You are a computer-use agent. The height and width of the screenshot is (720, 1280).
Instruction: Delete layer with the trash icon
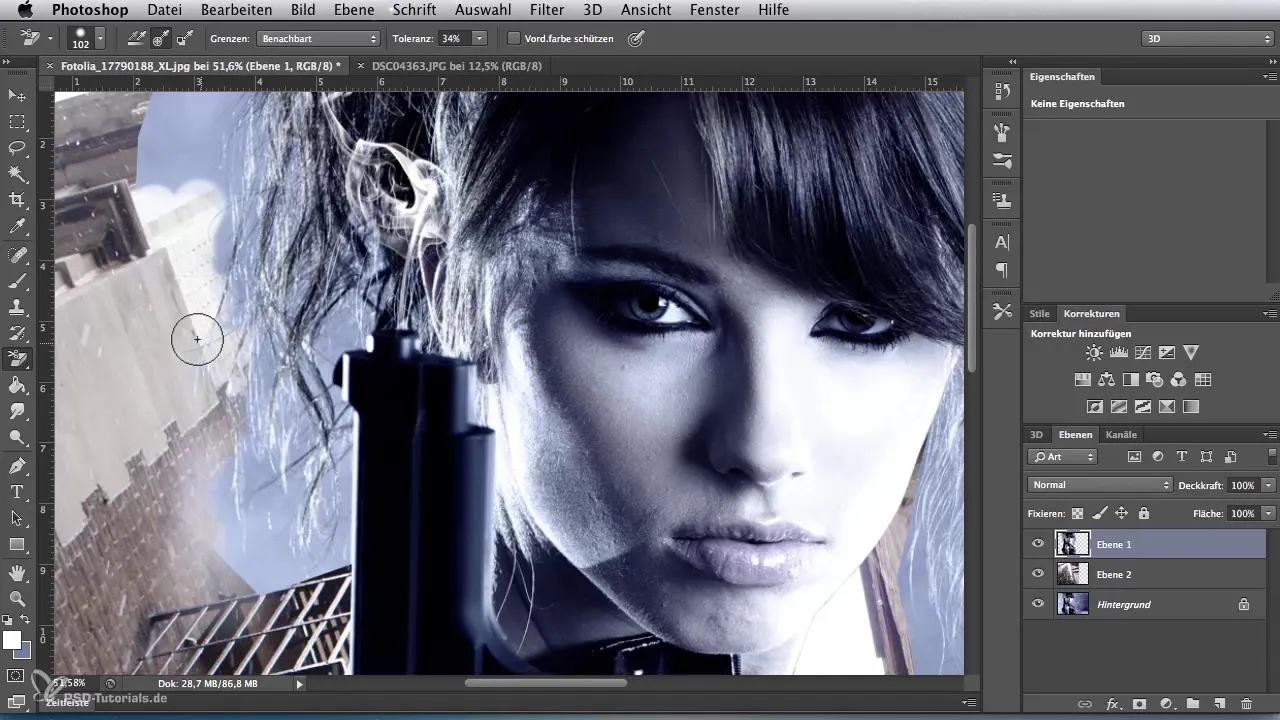point(1246,704)
